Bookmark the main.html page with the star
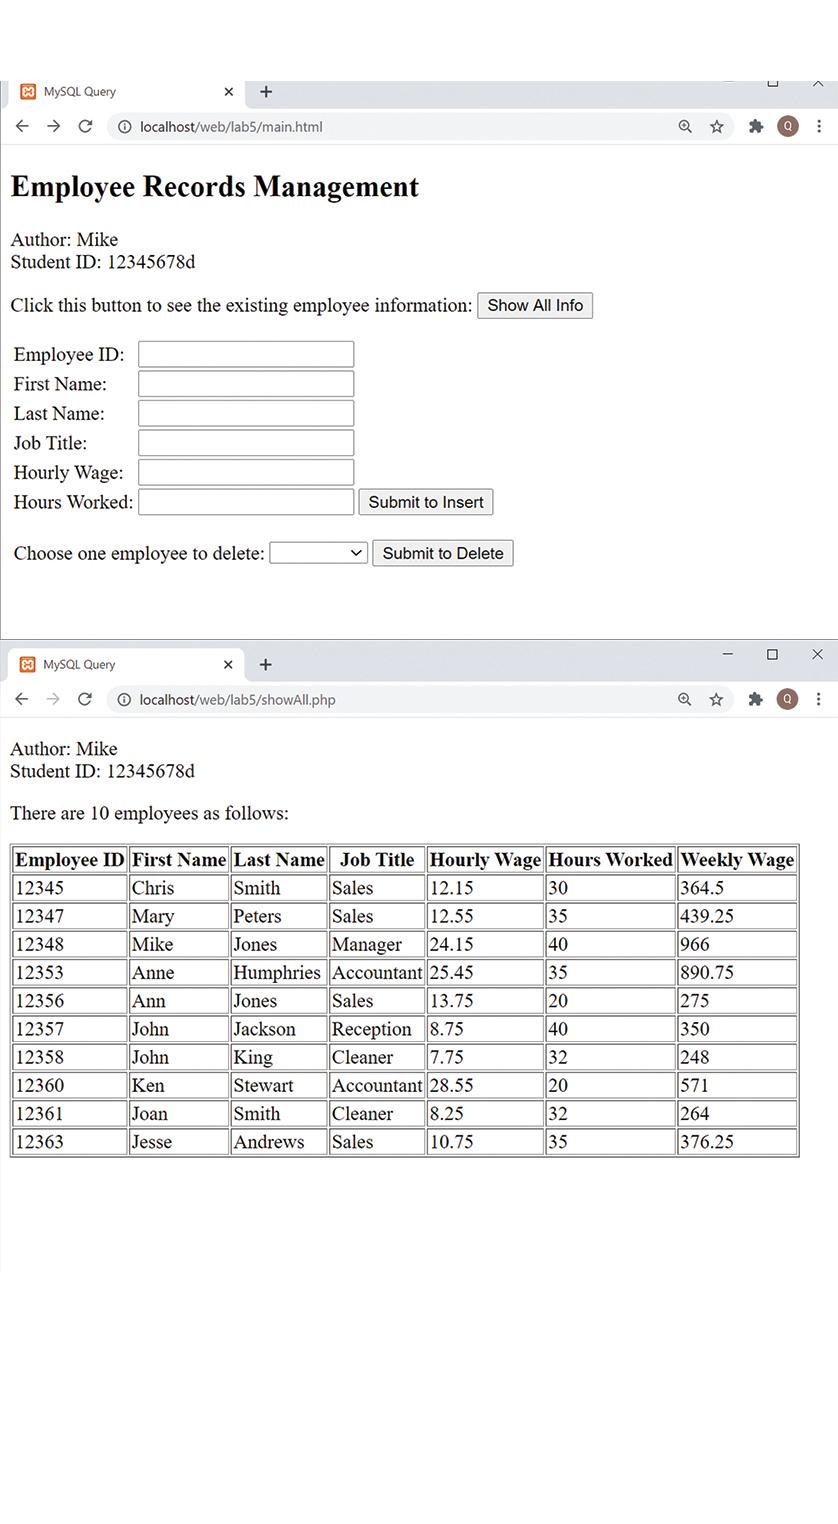Viewport: 838px width, 1524px height. click(717, 127)
